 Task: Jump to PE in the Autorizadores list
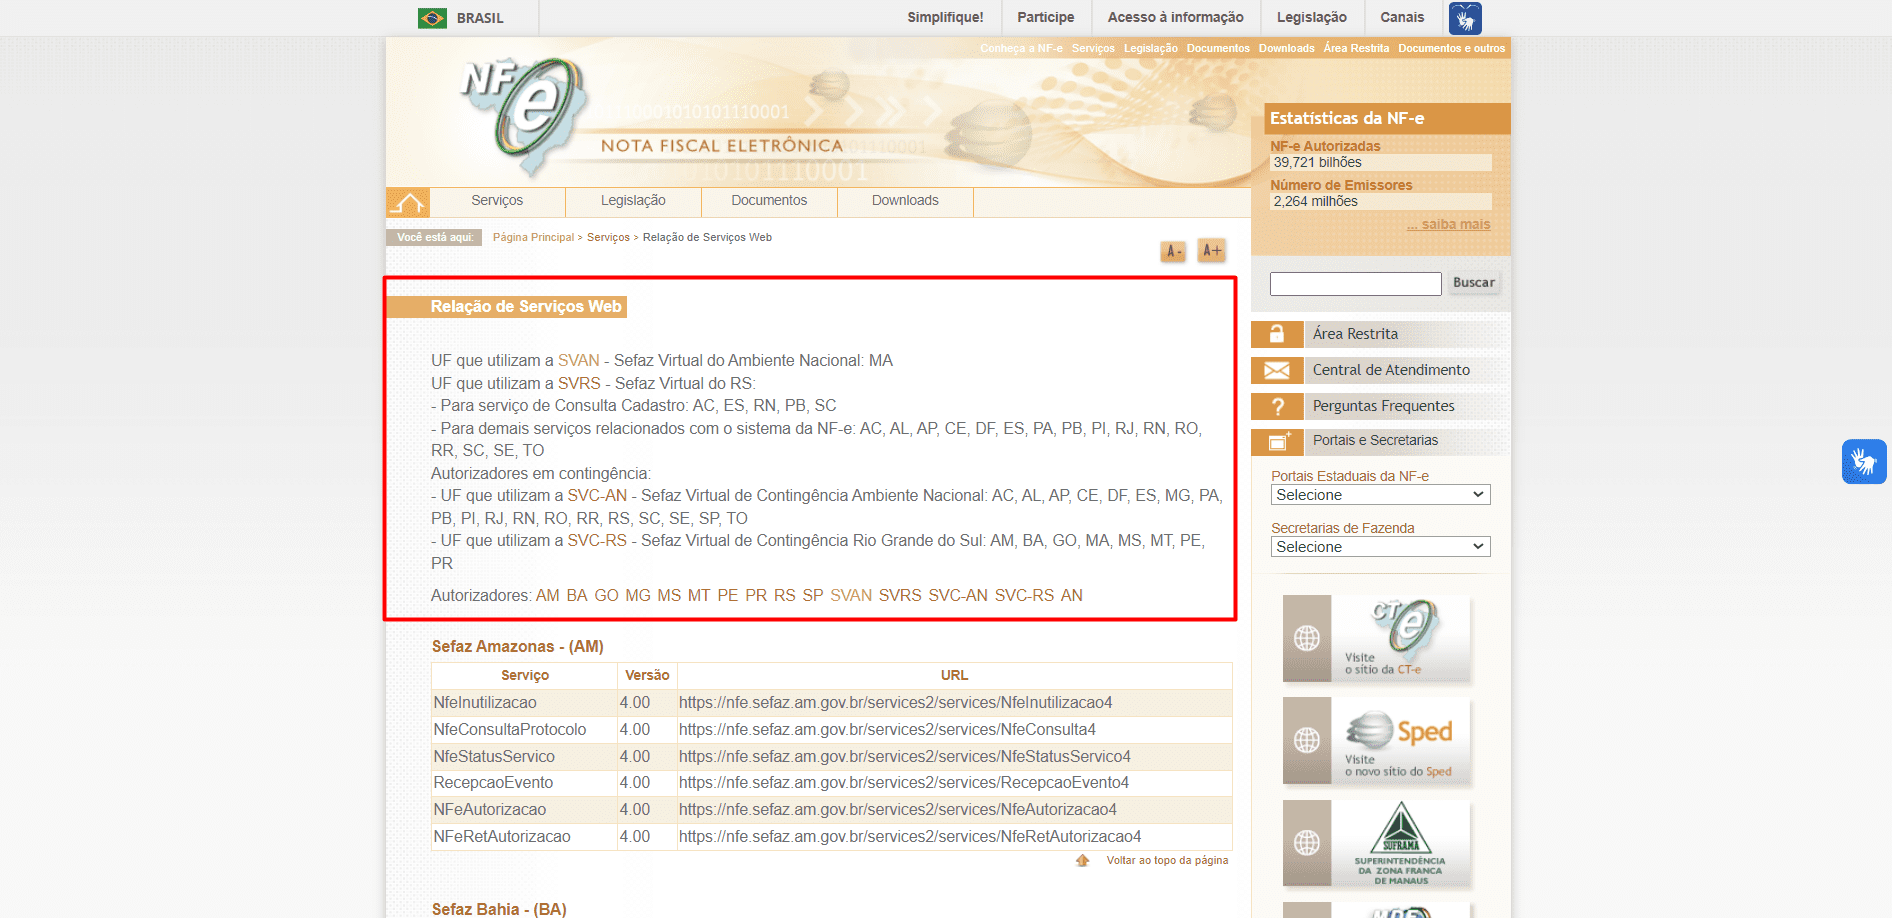(x=728, y=596)
